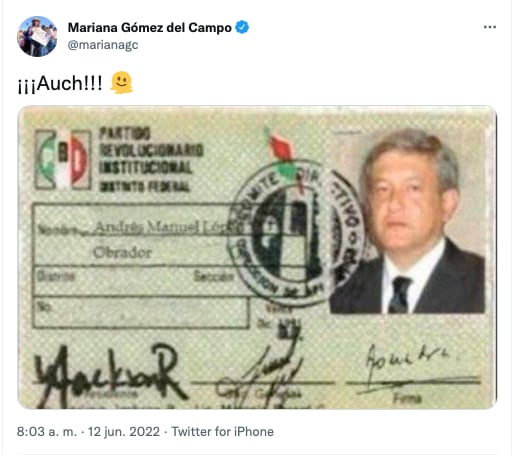Click the small flame emblem above the stamp
The height and width of the screenshot is (455, 513).
click(279, 145)
